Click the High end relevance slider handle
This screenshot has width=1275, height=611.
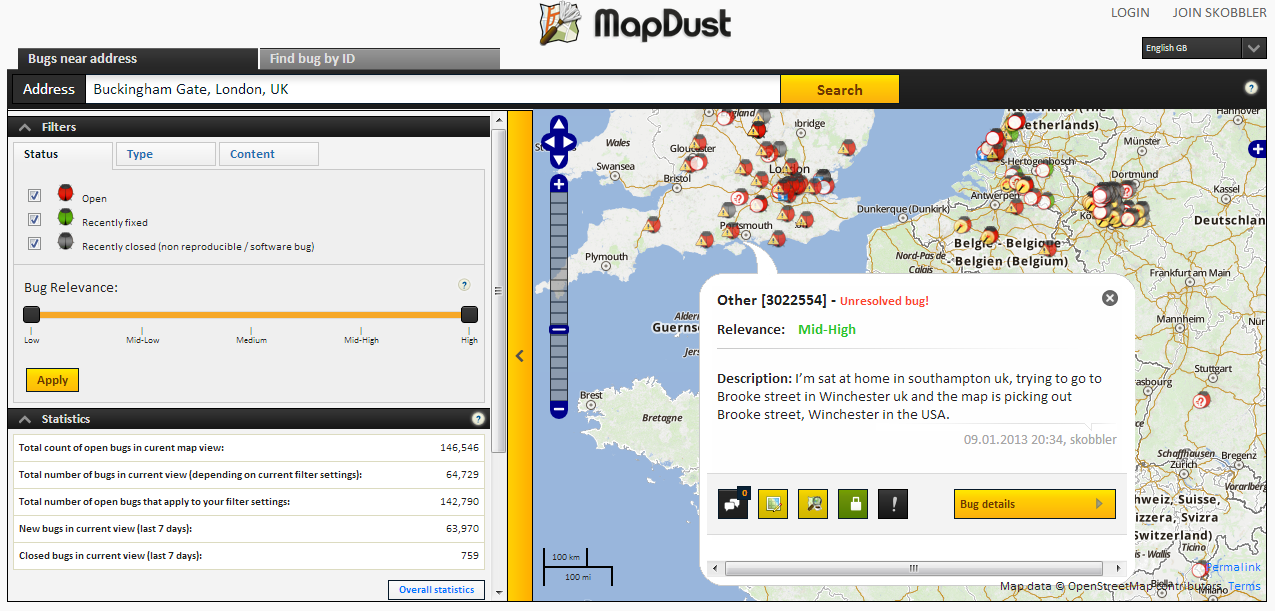coord(469,315)
